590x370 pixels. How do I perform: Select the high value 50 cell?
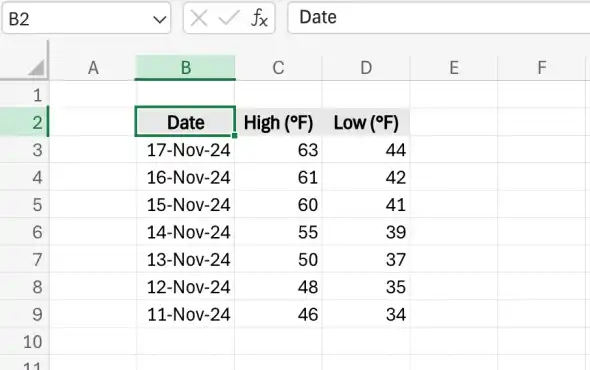[x=278, y=259]
